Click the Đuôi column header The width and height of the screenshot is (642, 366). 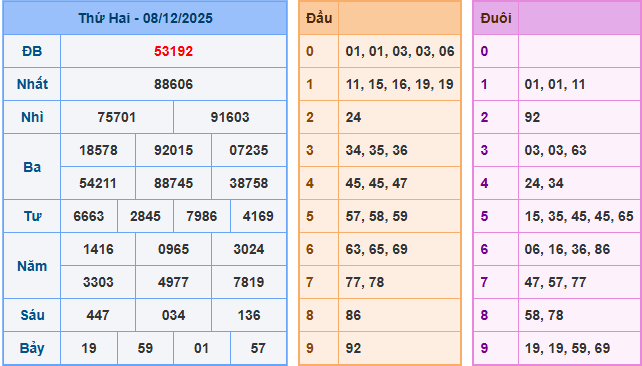point(496,18)
